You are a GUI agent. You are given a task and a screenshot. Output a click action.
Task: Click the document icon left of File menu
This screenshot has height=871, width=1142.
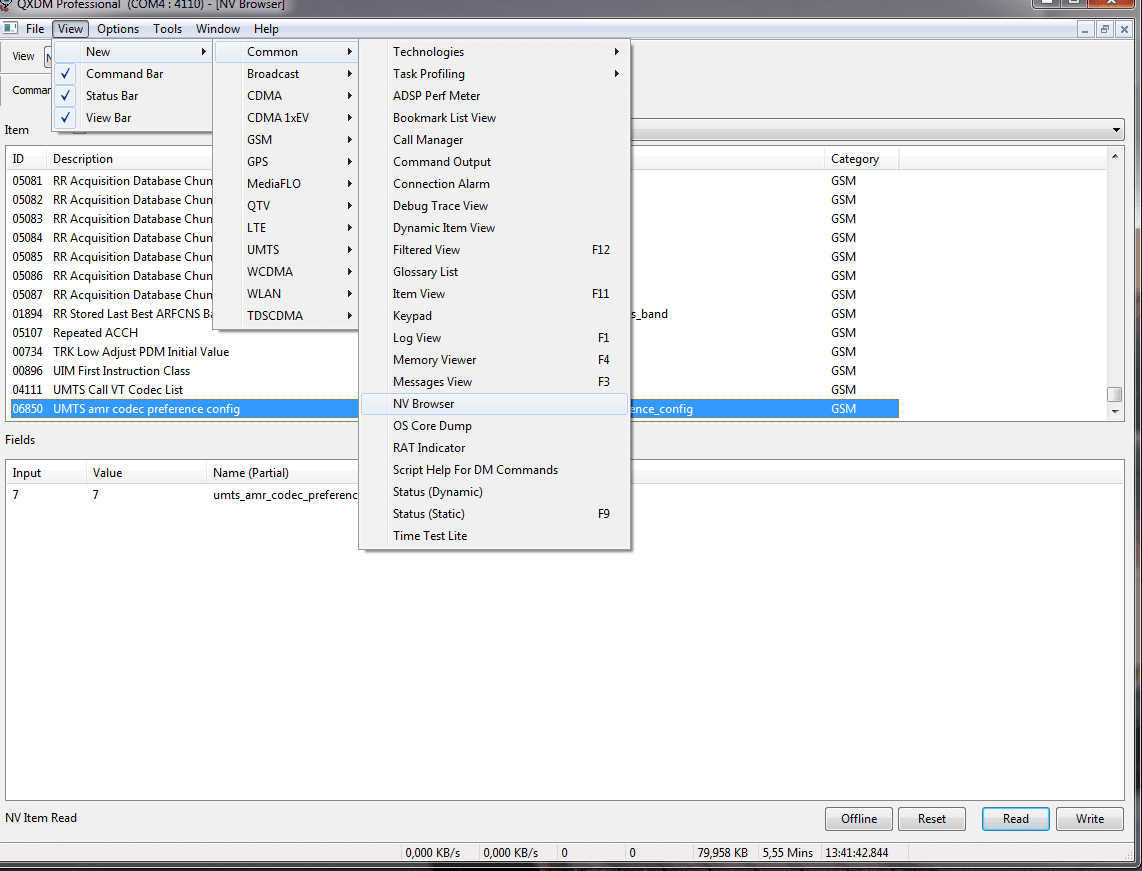click(x=10, y=28)
